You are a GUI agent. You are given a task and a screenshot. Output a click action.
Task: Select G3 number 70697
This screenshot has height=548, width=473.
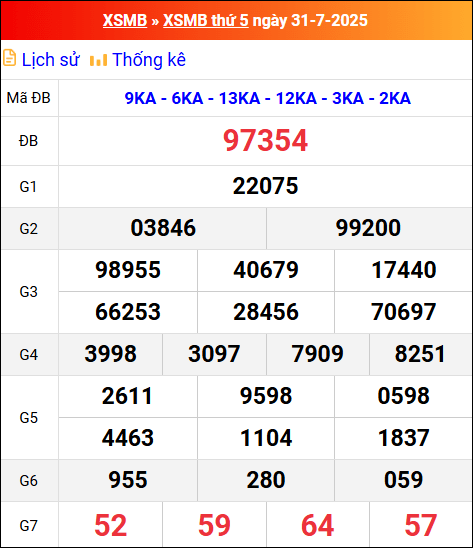(x=403, y=312)
